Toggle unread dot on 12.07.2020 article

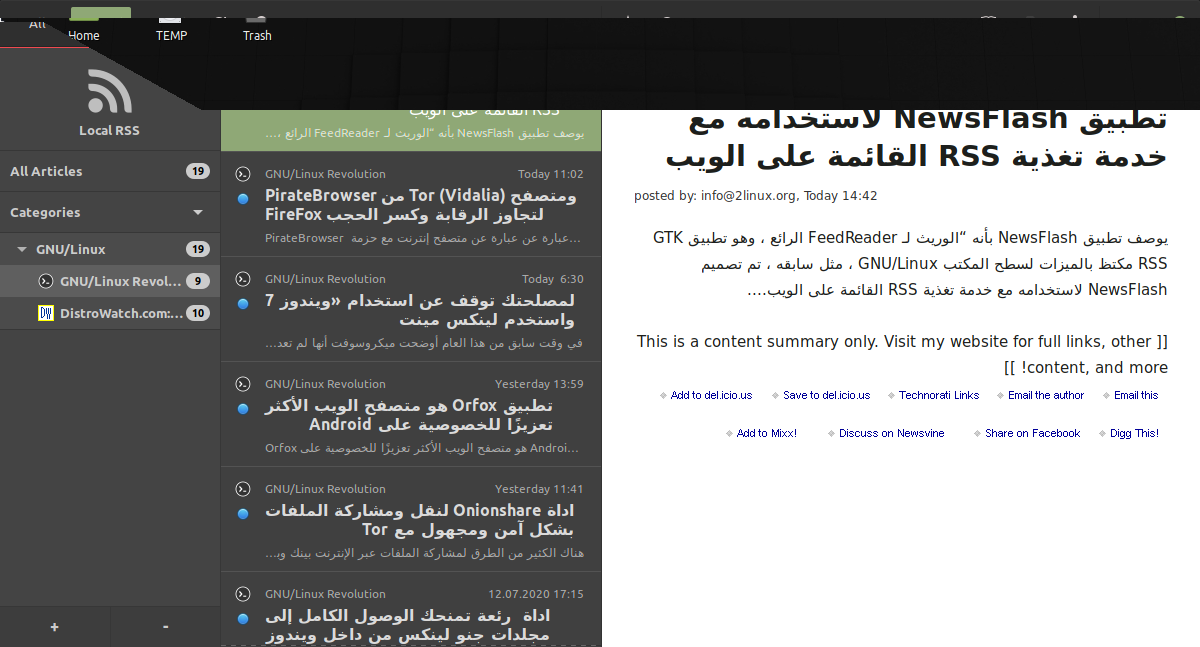(x=243, y=619)
